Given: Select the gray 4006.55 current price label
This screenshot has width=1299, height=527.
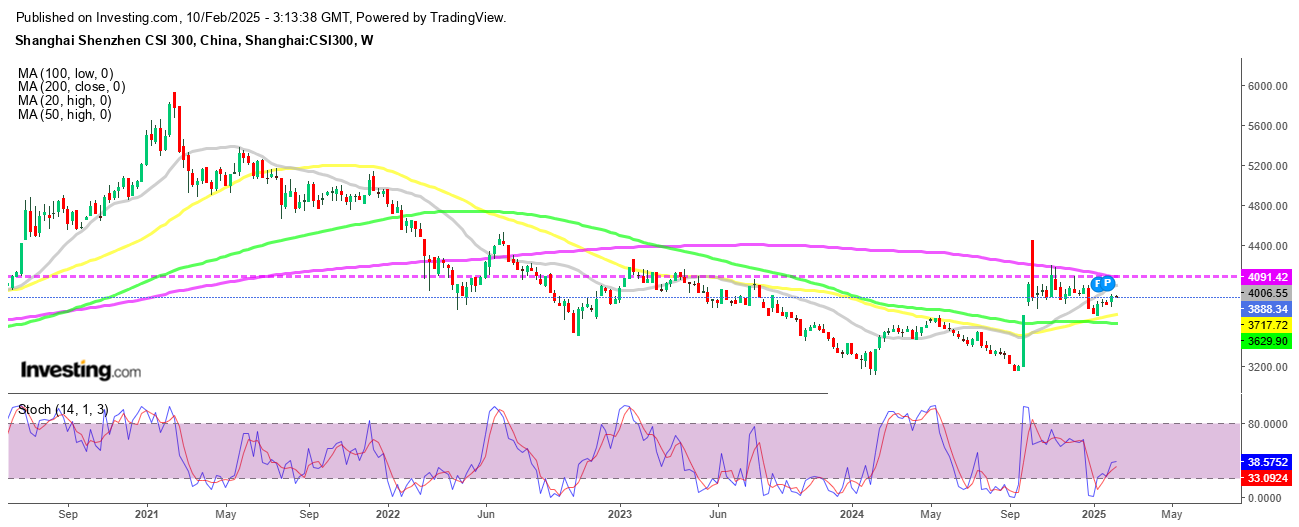Looking at the screenshot, I should pyautogui.click(x=1267, y=293).
